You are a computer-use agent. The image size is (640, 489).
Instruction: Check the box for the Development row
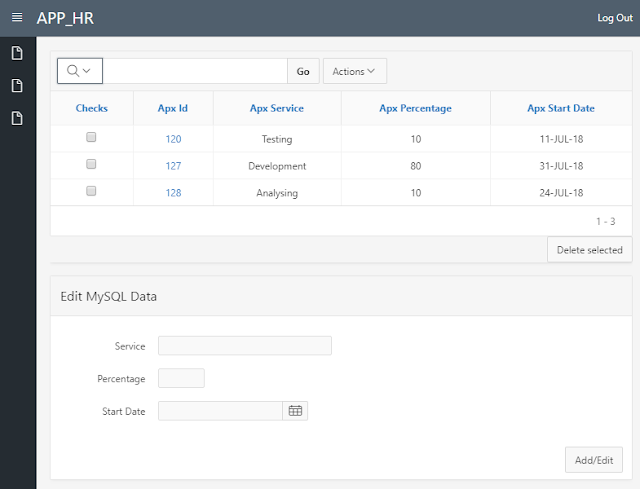point(91,164)
